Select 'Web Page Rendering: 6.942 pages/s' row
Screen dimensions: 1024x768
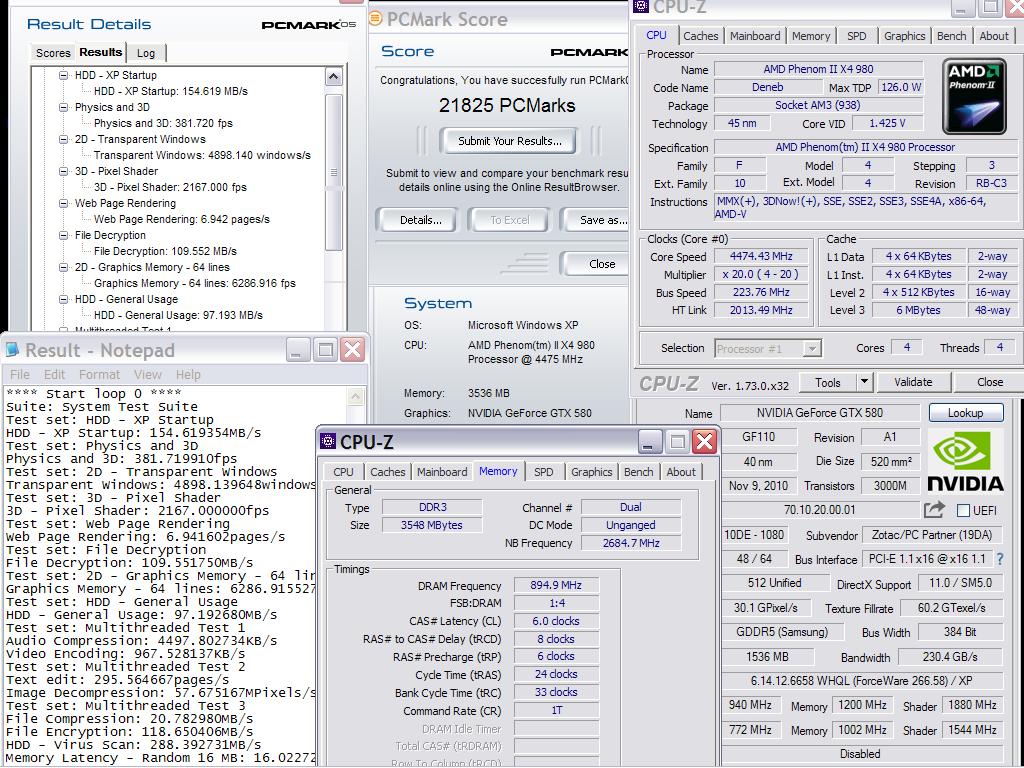pos(182,219)
